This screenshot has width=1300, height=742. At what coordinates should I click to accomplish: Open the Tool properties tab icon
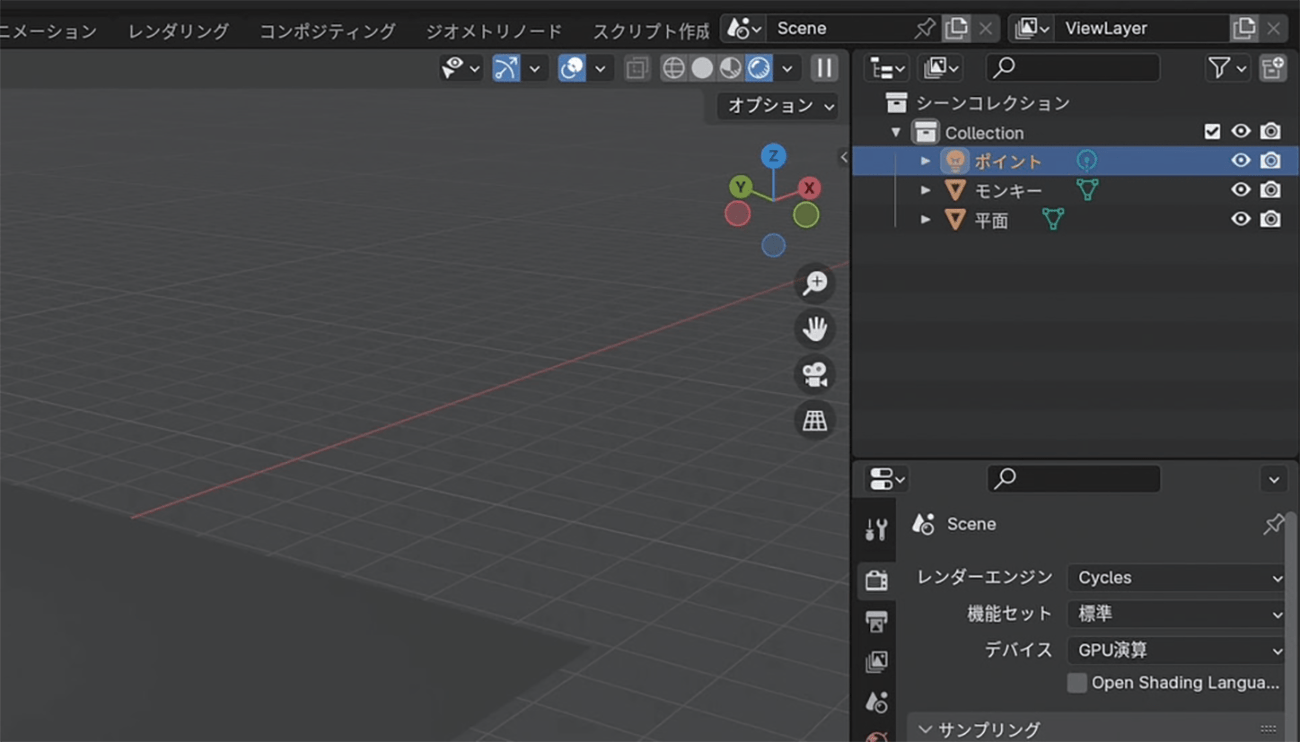877,530
